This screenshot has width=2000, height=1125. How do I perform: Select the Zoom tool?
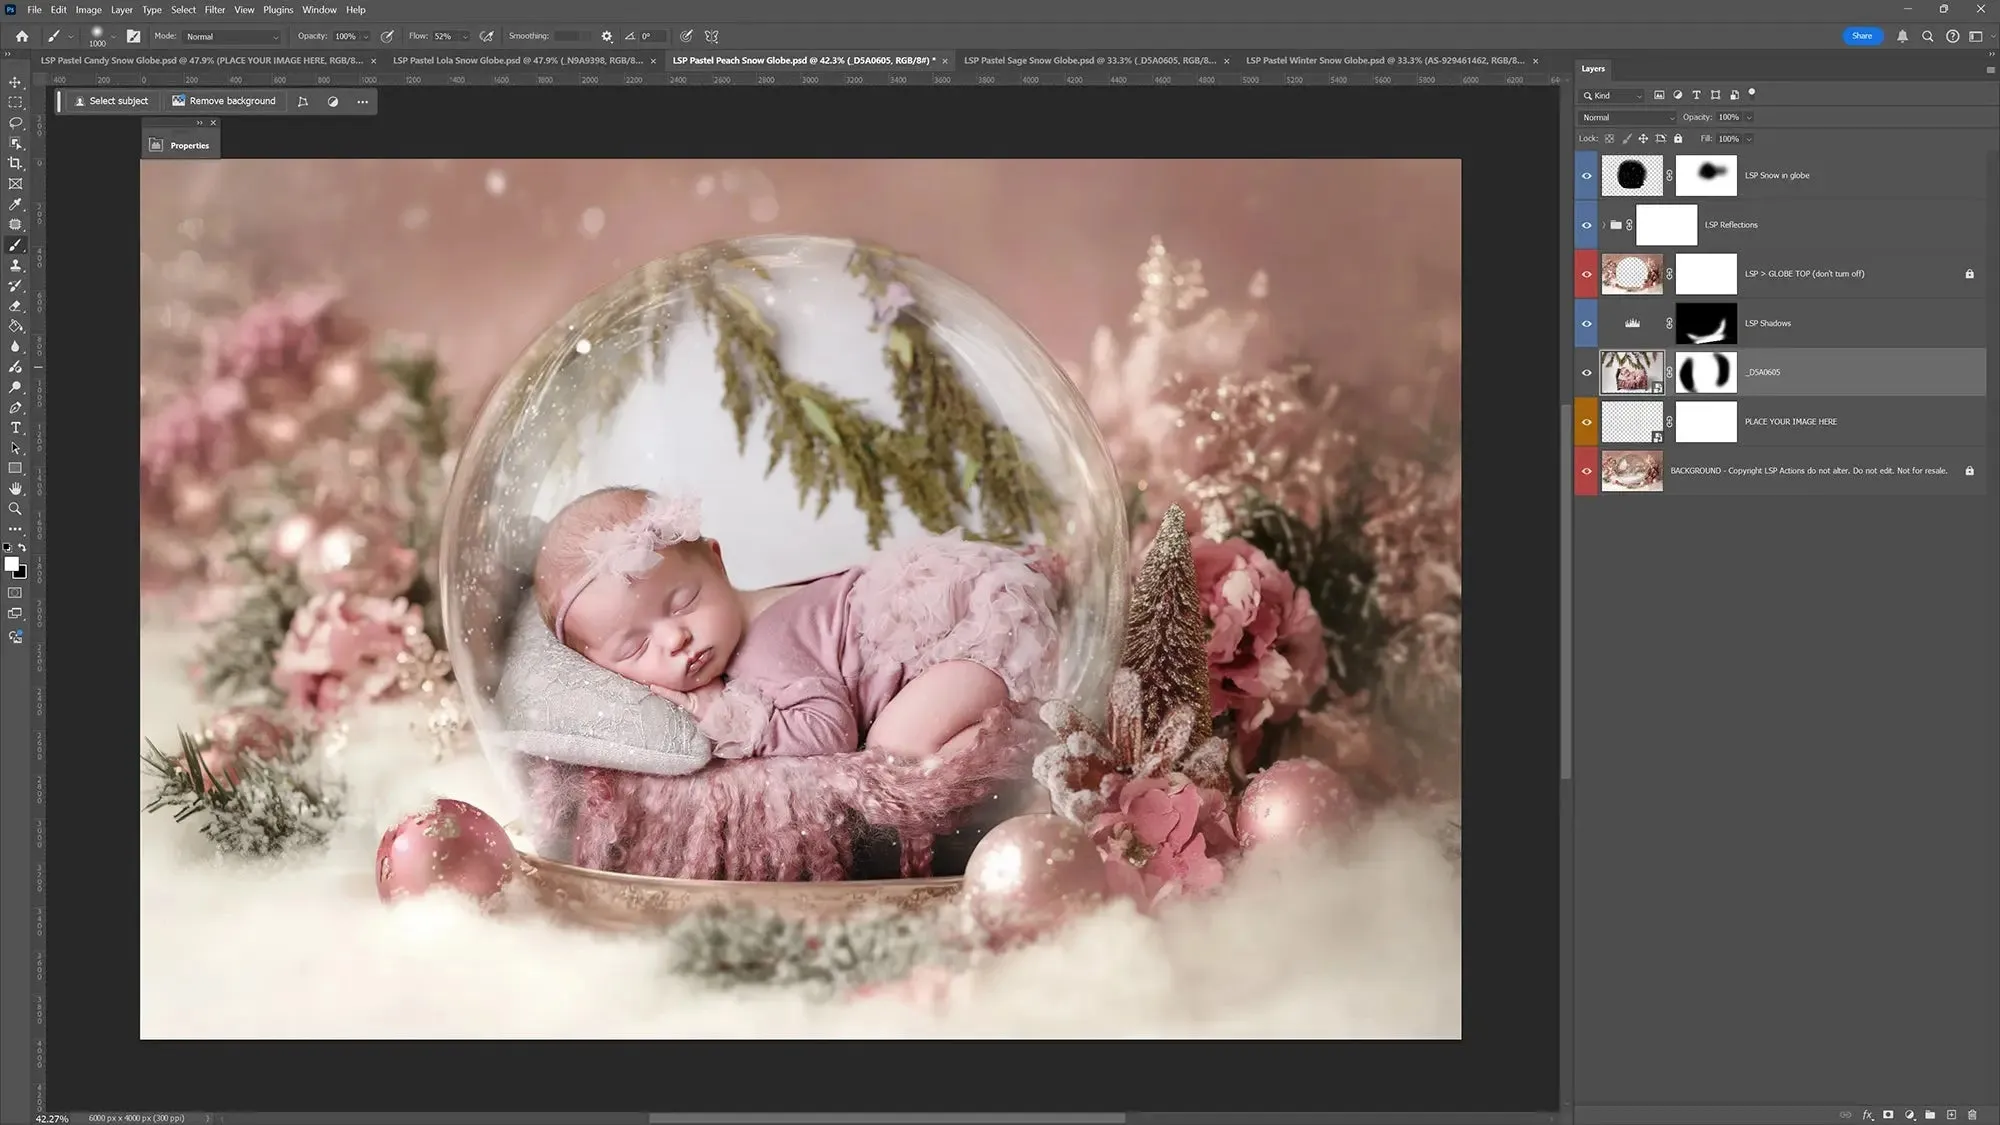(x=15, y=509)
